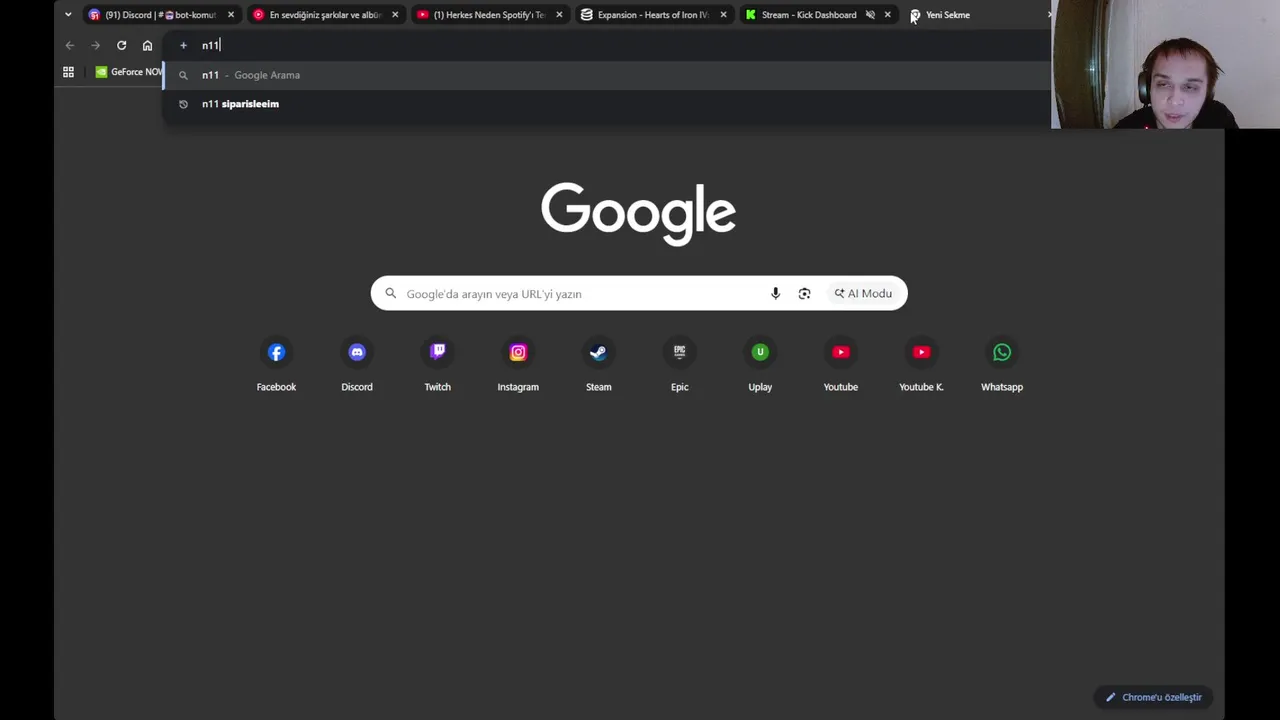Go to the home page

click(147, 45)
